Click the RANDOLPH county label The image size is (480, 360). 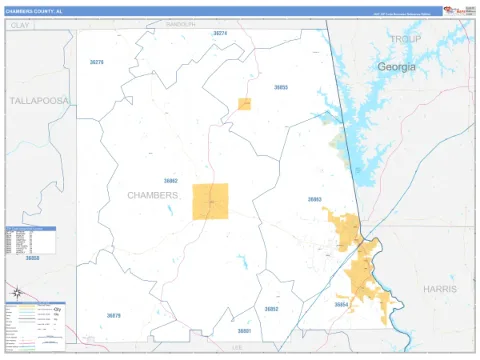pos(180,25)
